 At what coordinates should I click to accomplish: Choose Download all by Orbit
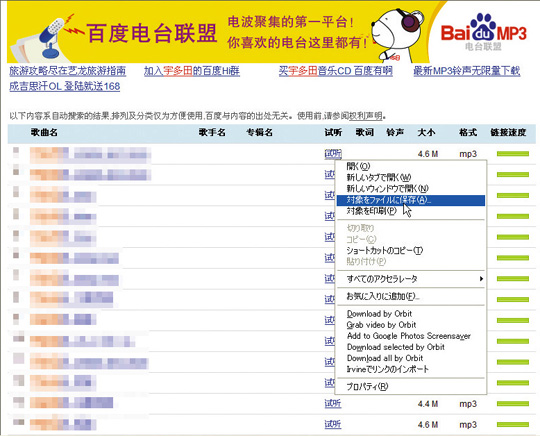coord(385,358)
